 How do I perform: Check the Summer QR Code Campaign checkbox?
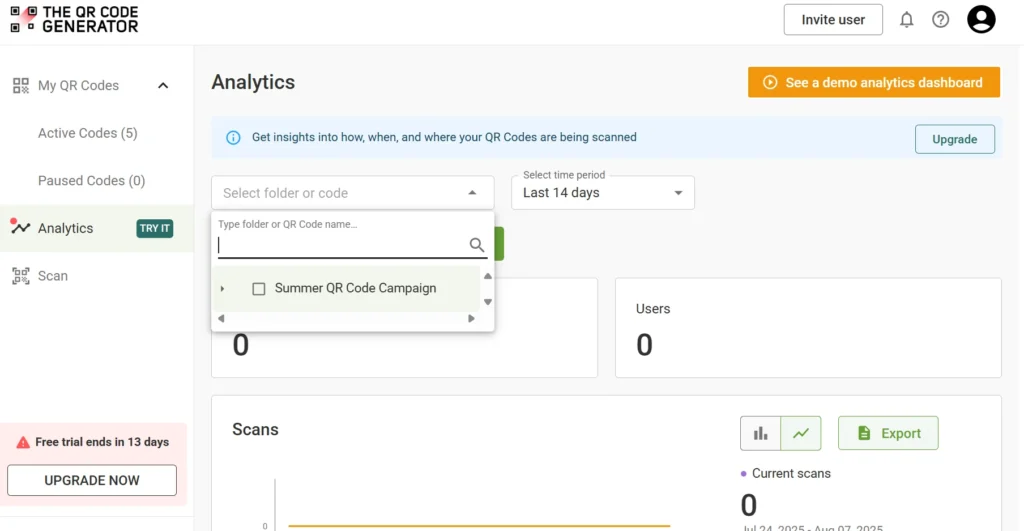[259, 289]
